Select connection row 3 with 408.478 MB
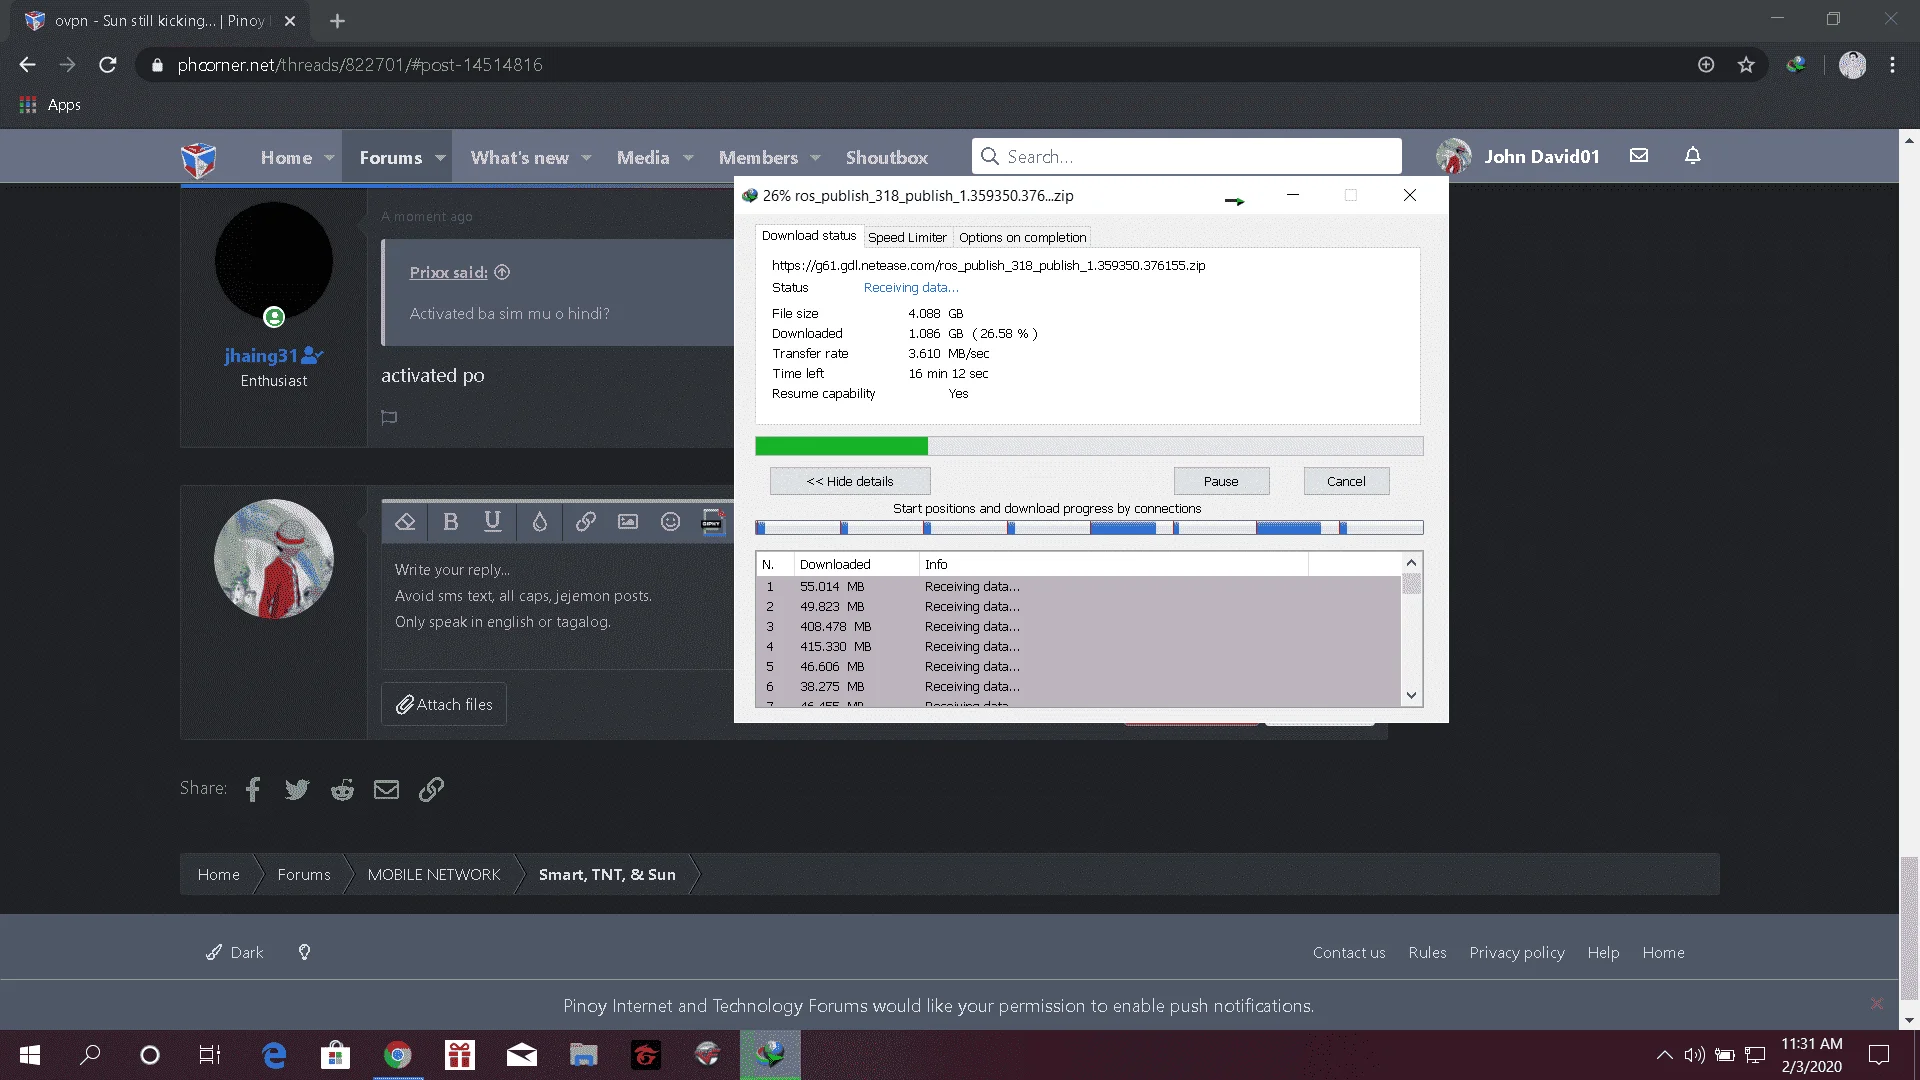 (x=1078, y=627)
